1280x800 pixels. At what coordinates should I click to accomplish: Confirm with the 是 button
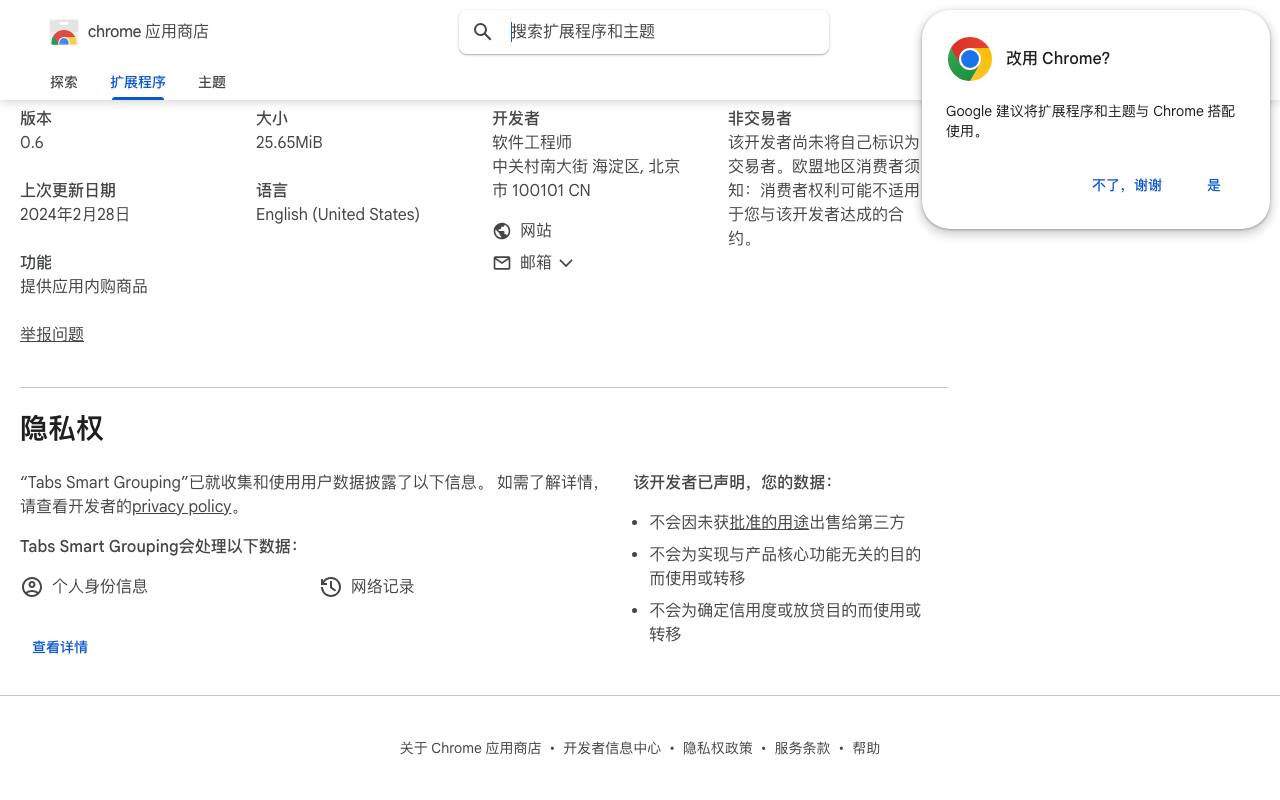(x=1214, y=185)
